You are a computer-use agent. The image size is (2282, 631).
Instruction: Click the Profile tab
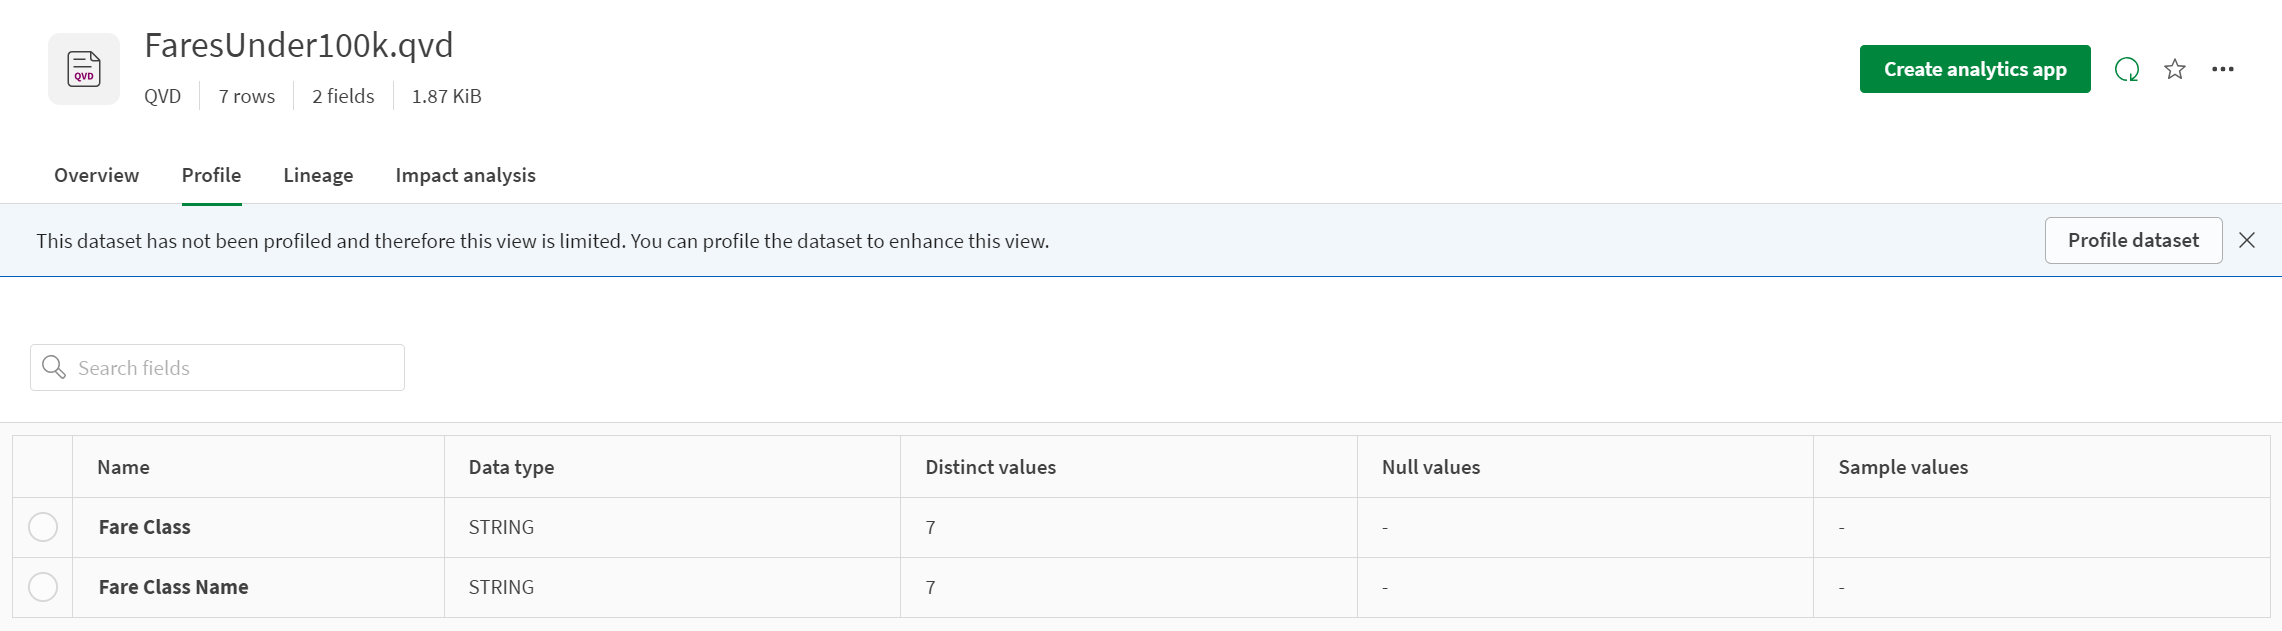click(211, 175)
